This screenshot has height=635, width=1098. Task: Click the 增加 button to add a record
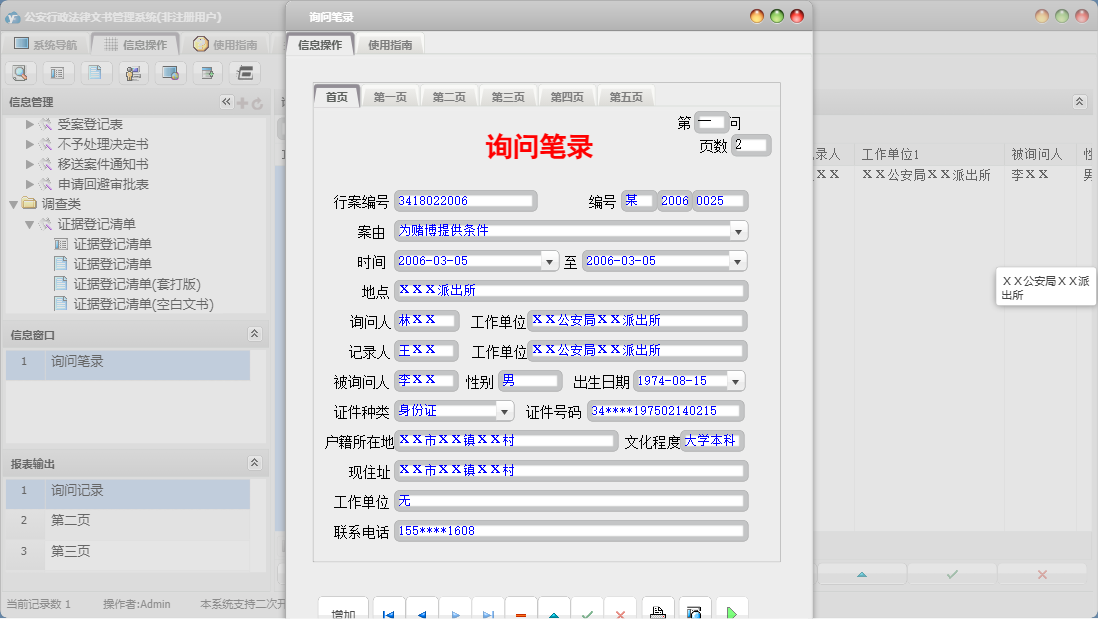(x=343, y=612)
